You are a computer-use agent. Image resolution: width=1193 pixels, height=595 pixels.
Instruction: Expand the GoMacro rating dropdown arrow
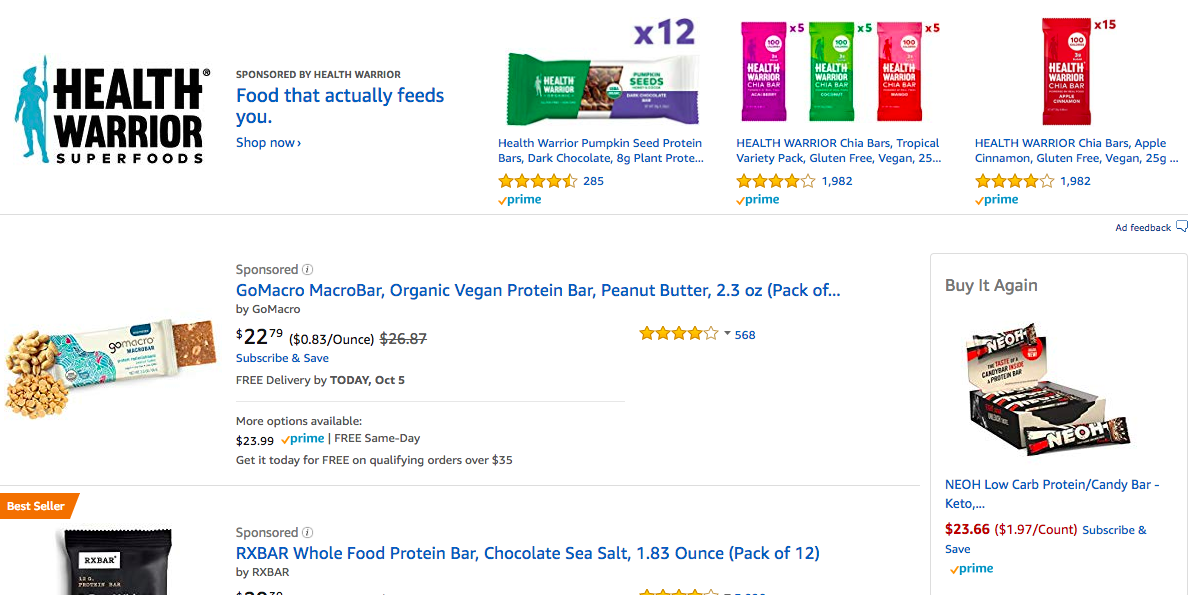[x=727, y=334]
